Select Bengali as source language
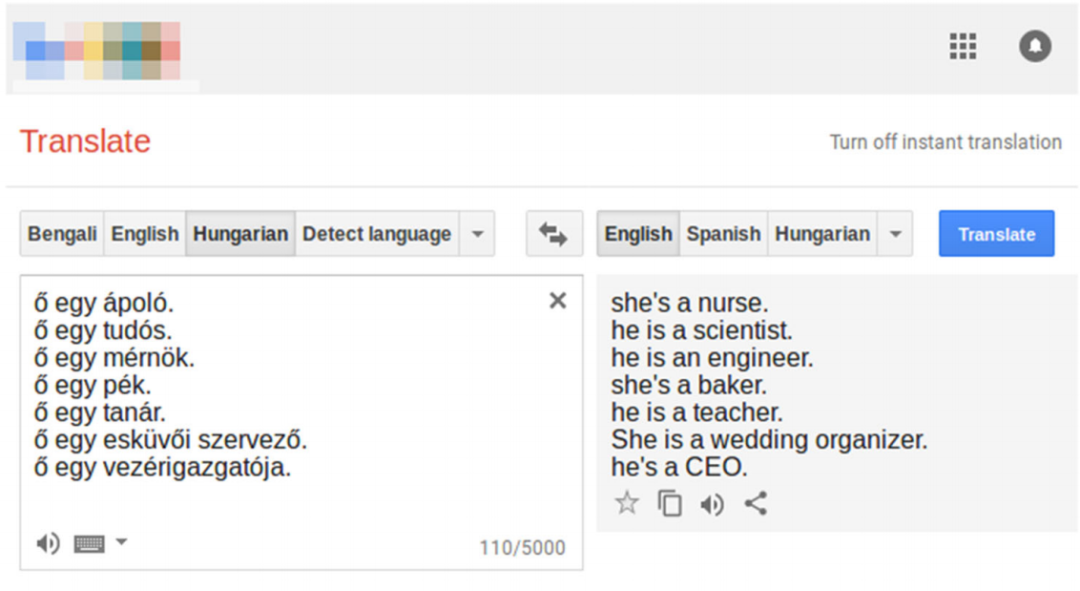 click(62, 234)
